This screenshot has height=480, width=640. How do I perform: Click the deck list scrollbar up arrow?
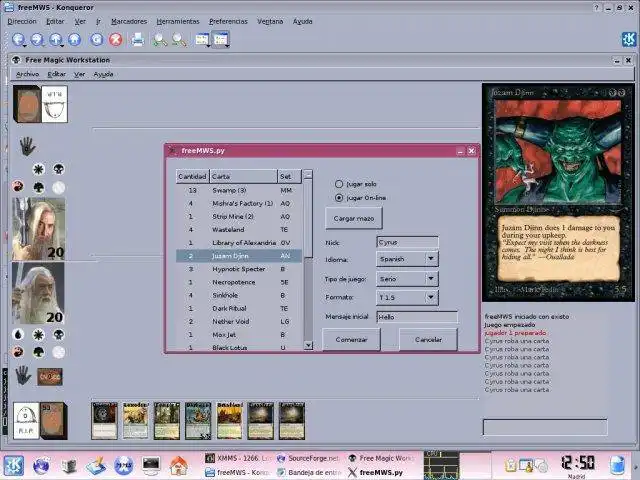click(309, 174)
